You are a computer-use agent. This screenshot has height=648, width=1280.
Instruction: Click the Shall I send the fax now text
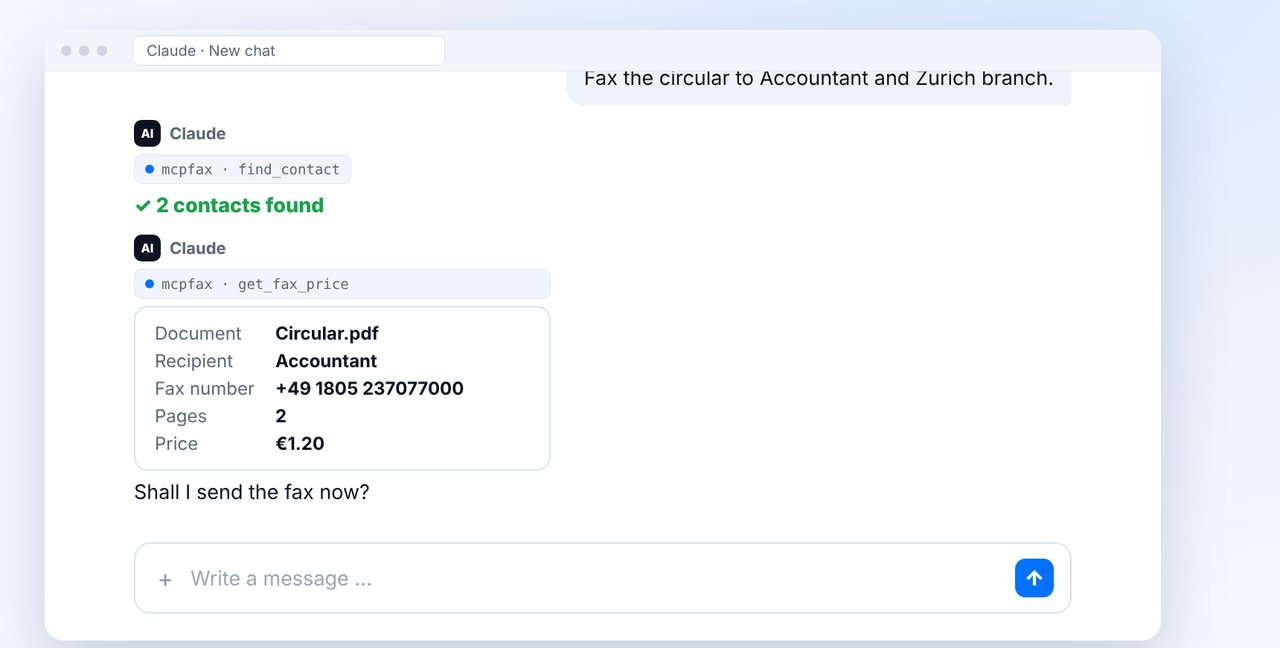[x=252, y=492]
